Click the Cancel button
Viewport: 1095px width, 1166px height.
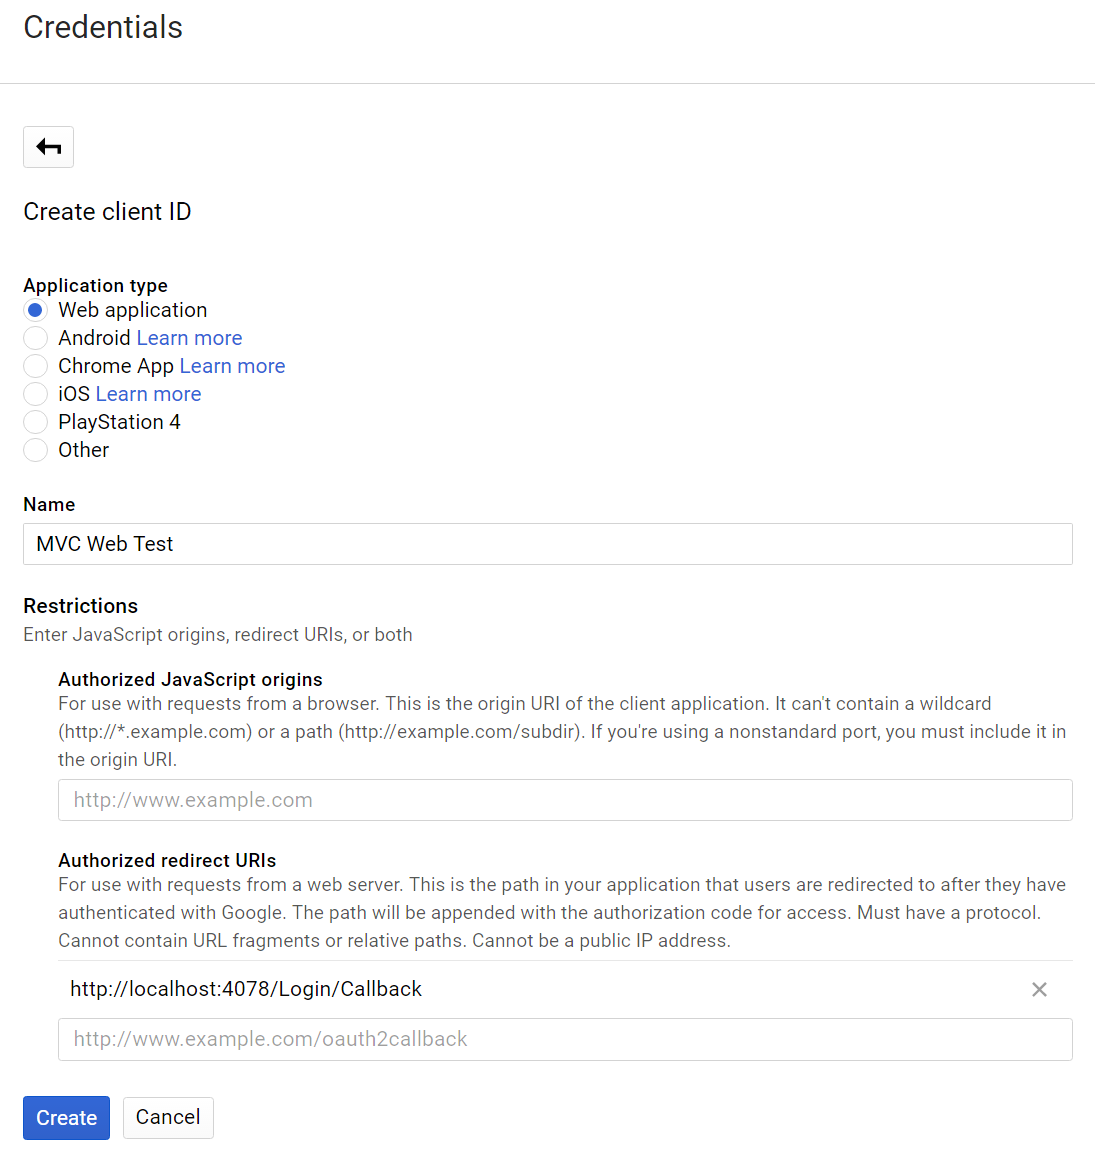click(168, 1117)
